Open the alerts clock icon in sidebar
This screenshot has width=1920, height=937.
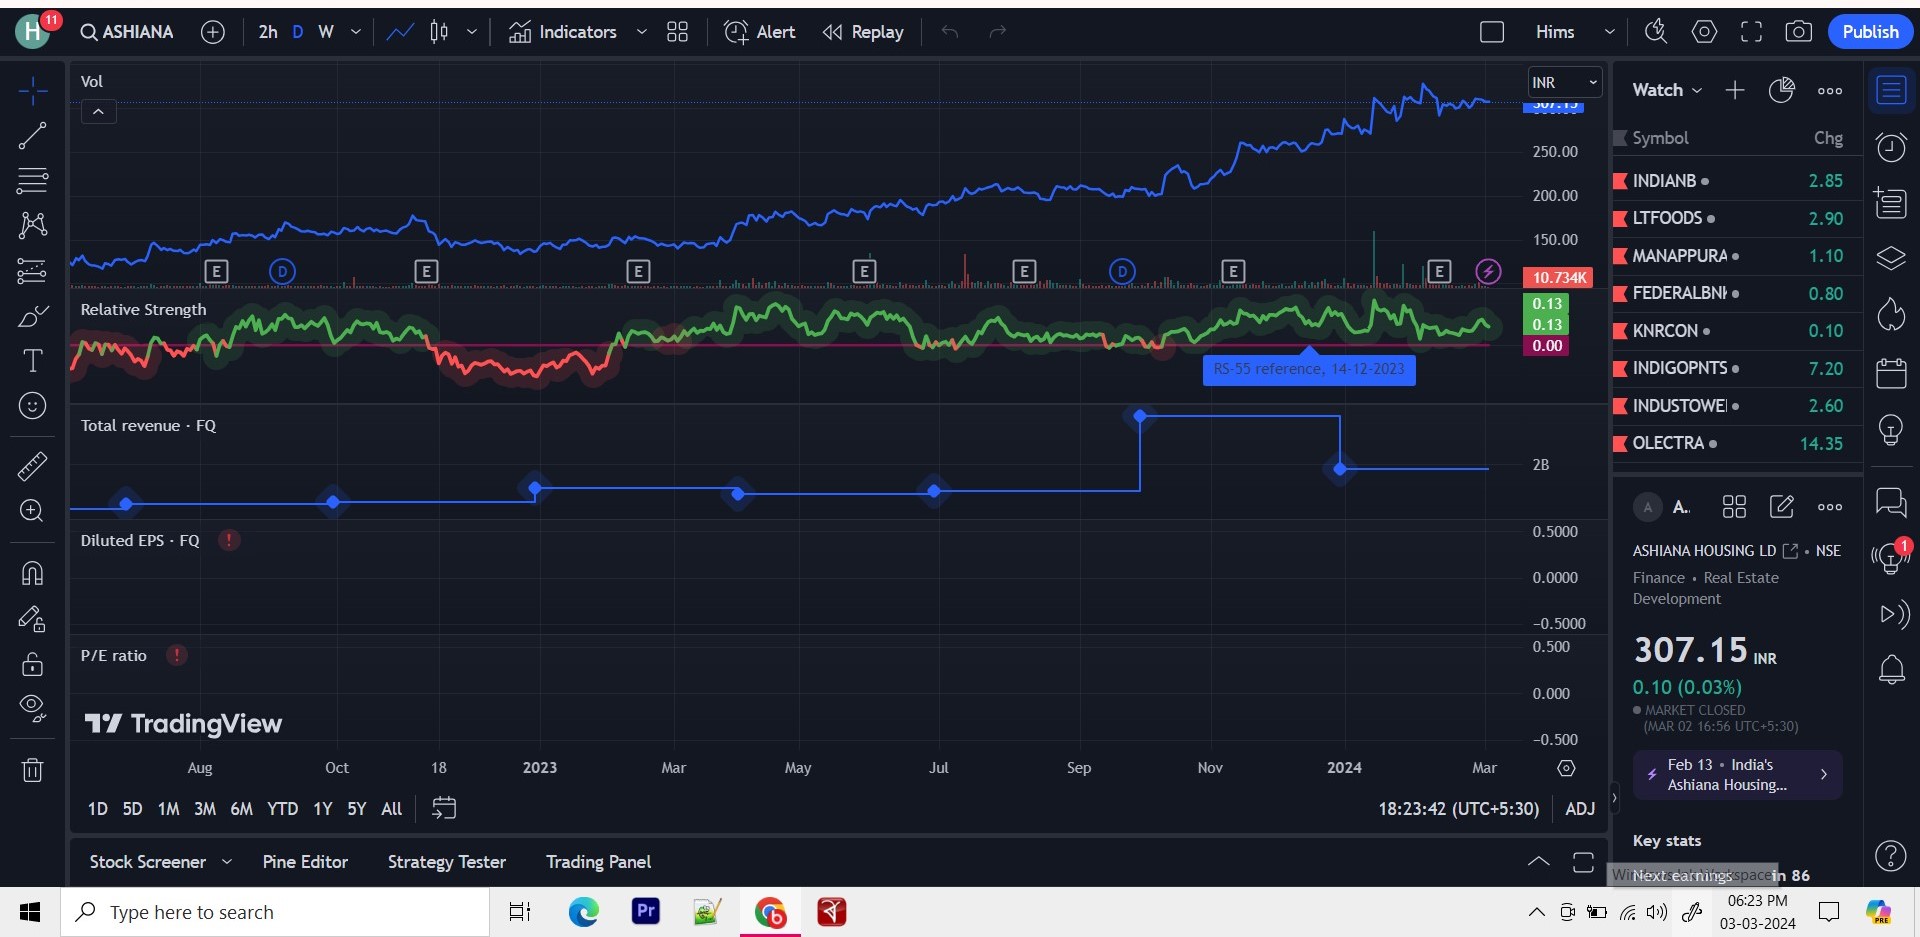click(x=1891, y=147)
